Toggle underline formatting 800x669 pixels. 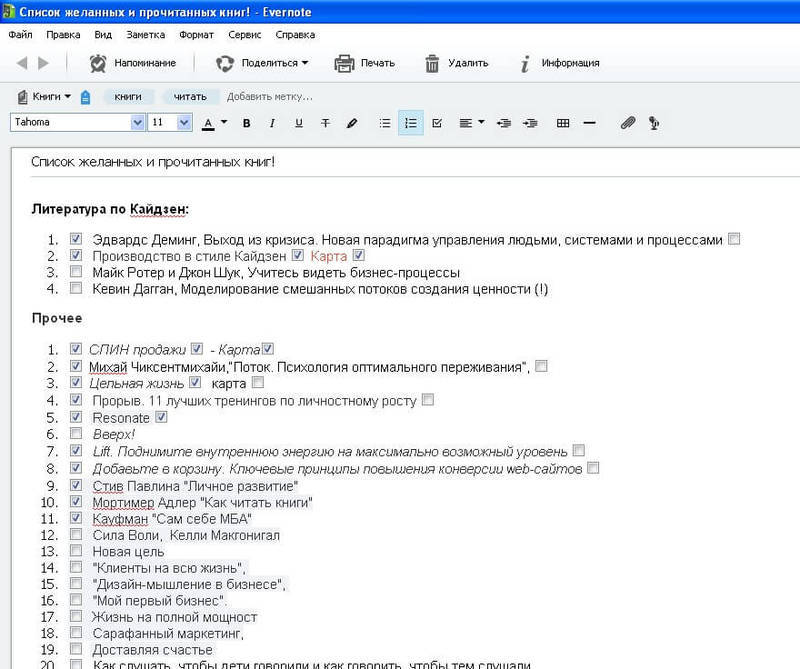click(299, 123)
